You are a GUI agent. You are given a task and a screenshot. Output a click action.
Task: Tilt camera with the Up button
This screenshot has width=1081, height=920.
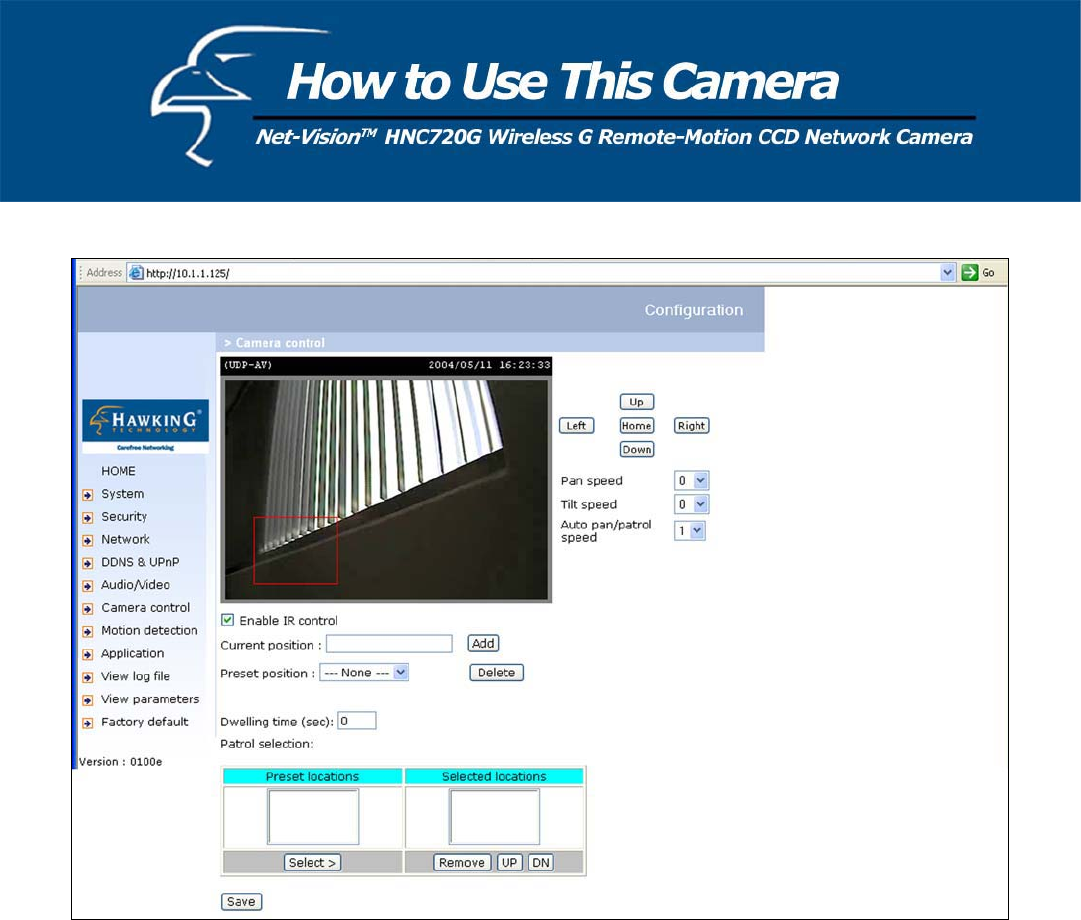click(636, 402)
